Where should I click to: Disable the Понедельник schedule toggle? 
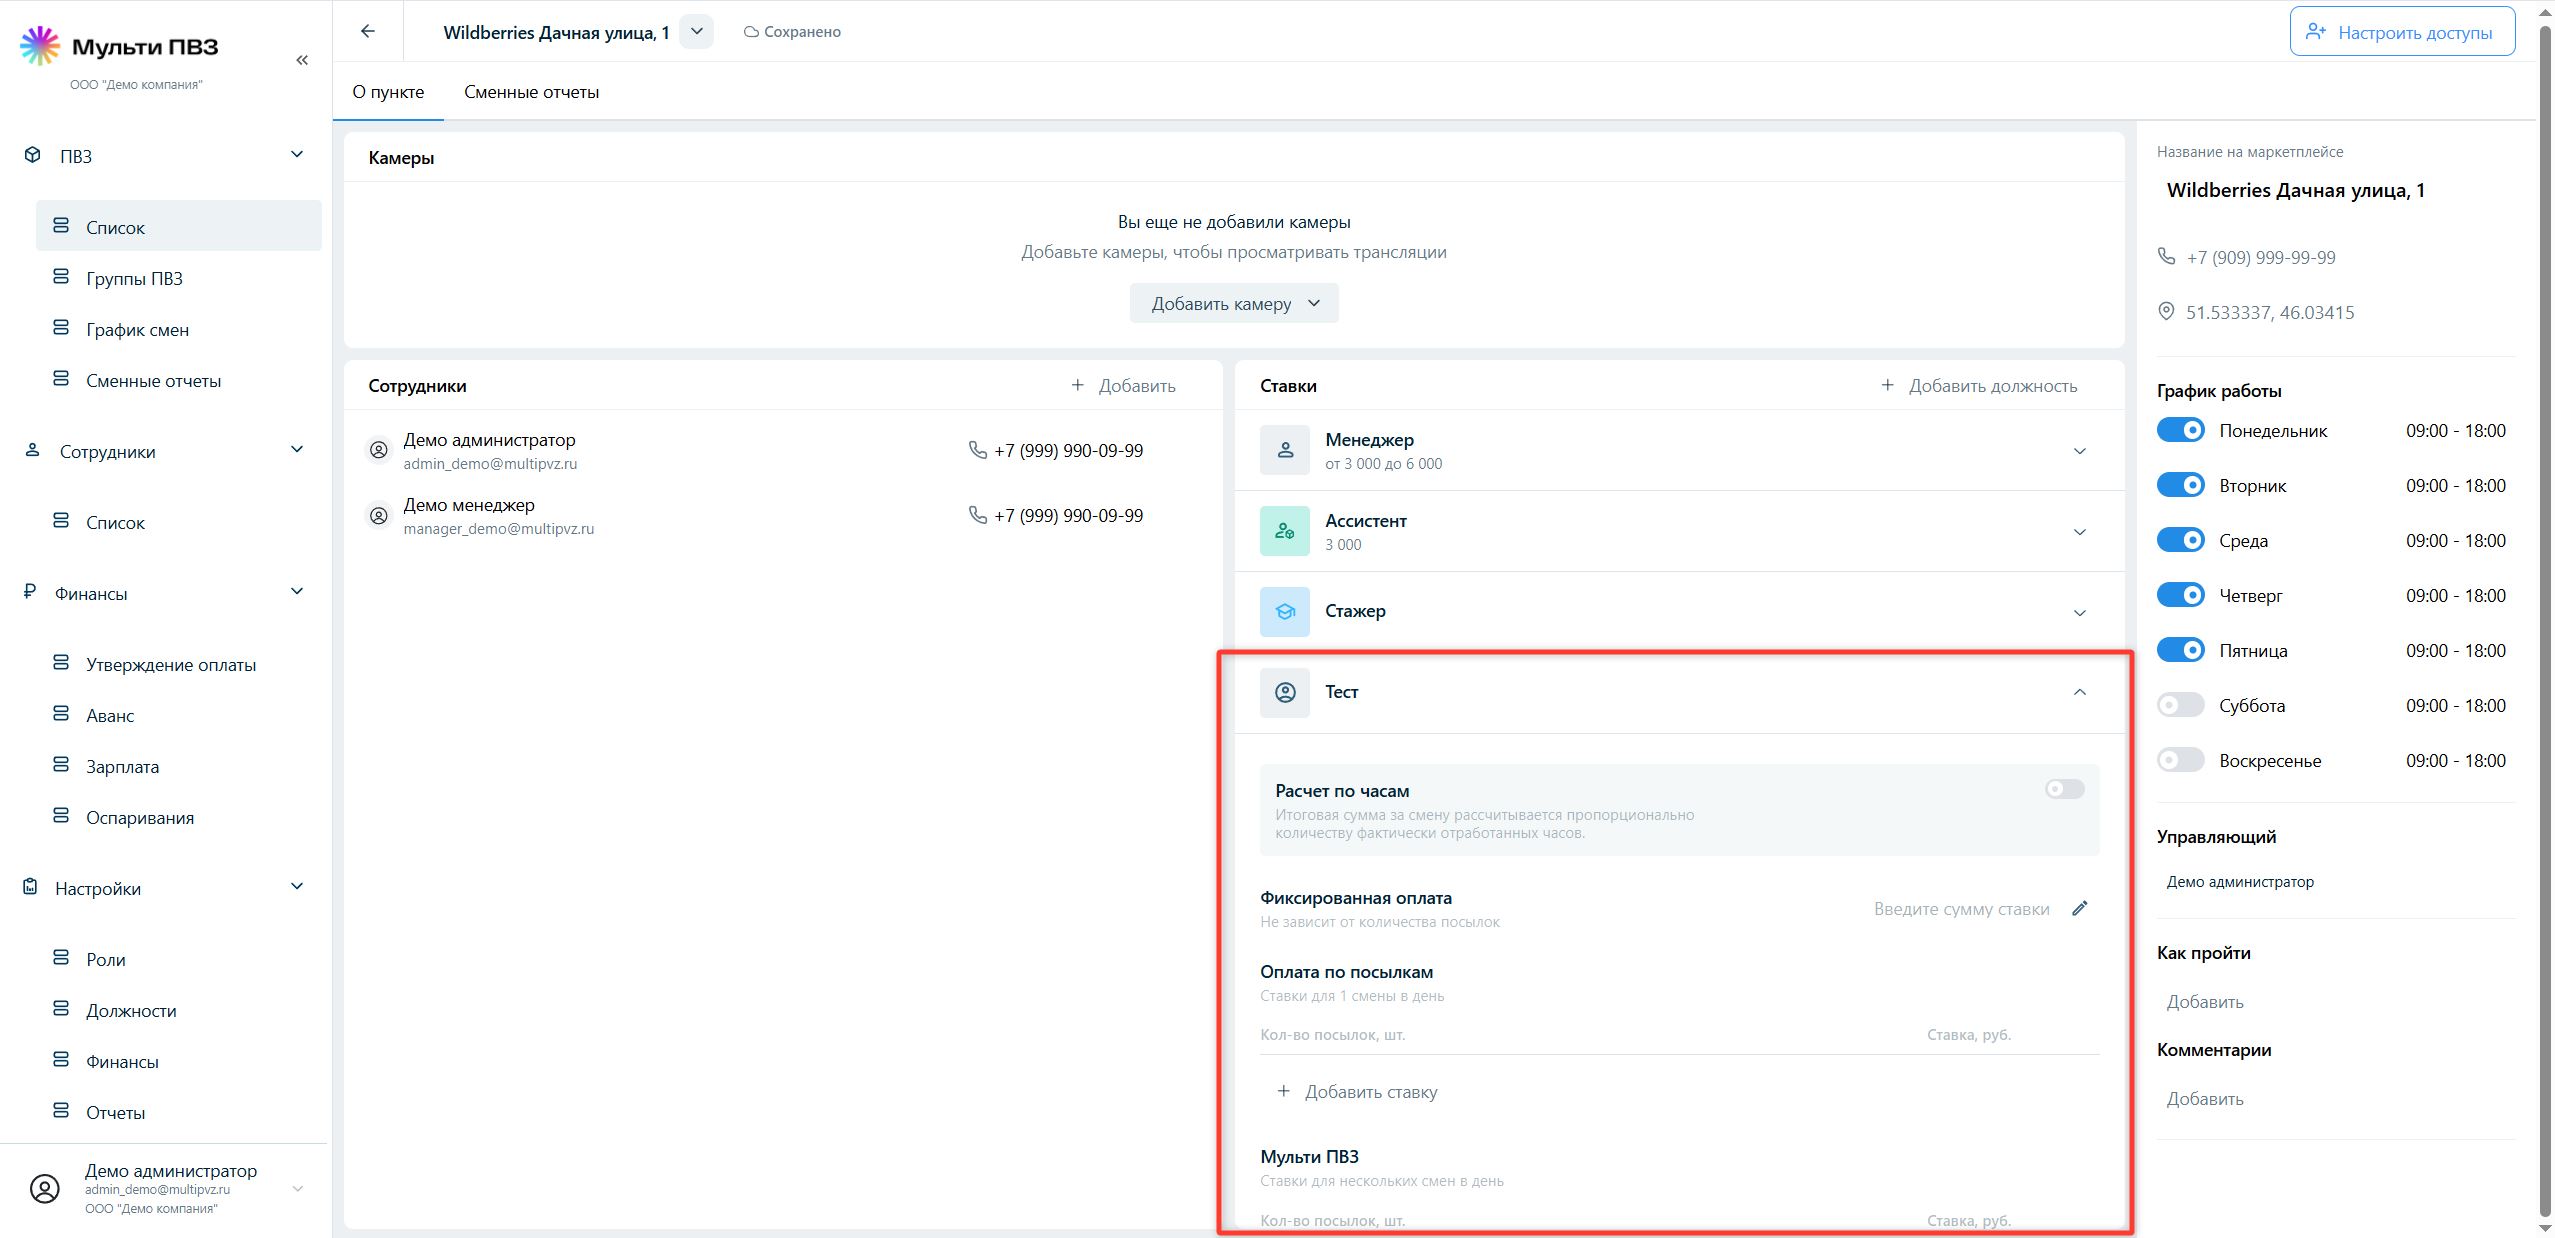[x=2181, y=430]
